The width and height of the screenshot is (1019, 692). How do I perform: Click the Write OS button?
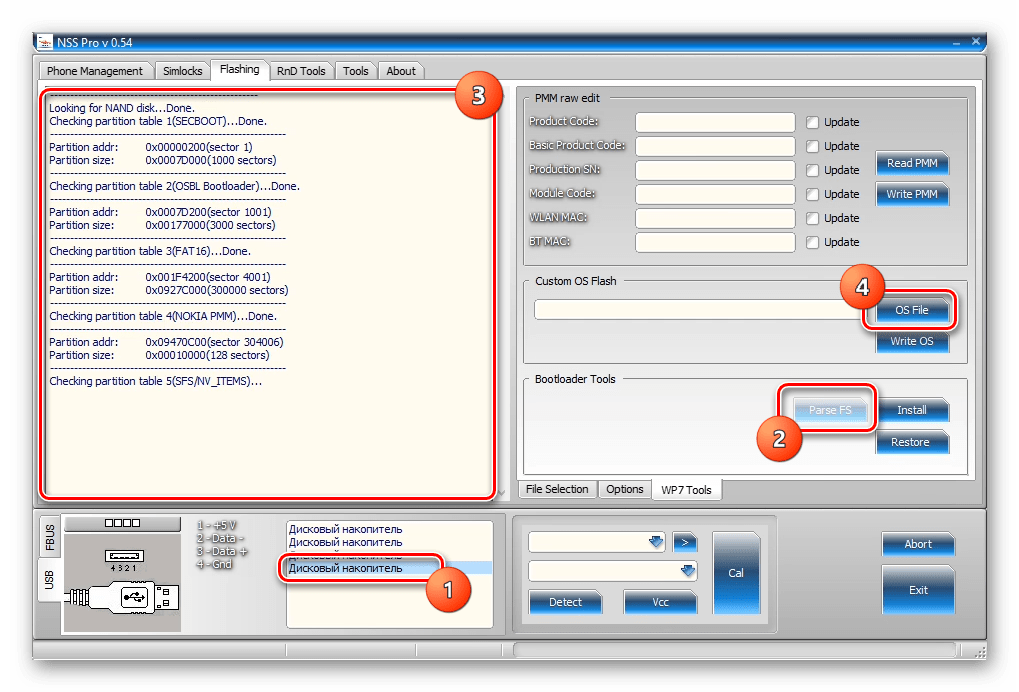(912, 341)
